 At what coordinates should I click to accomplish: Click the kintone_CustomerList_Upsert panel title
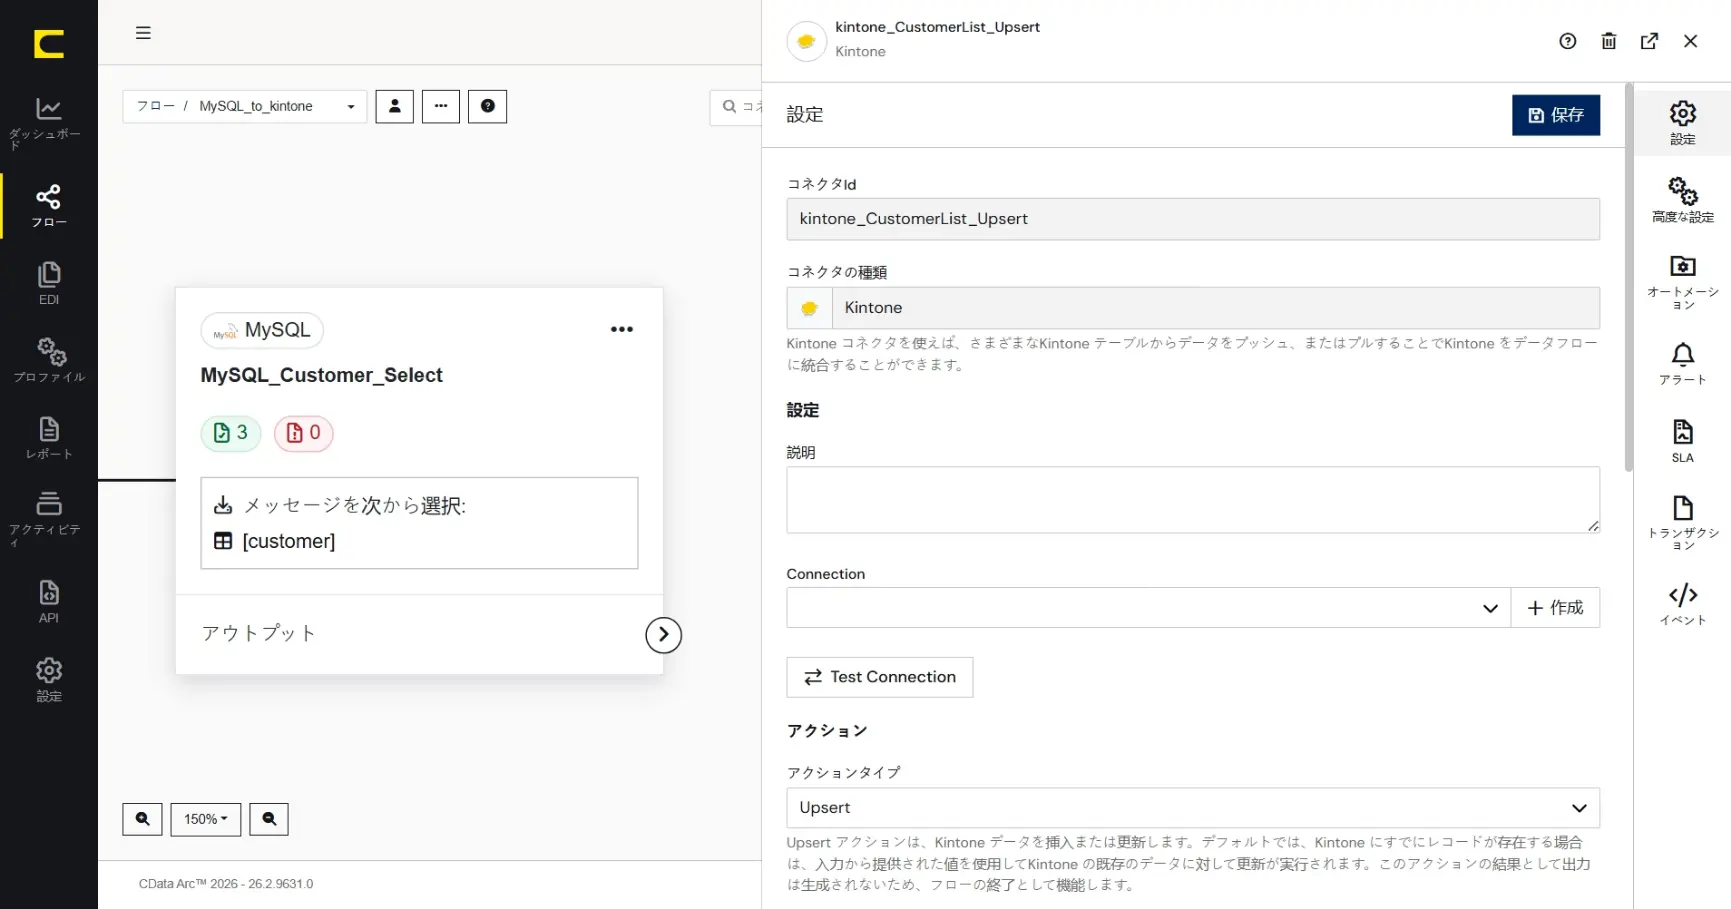coord(938,27)
